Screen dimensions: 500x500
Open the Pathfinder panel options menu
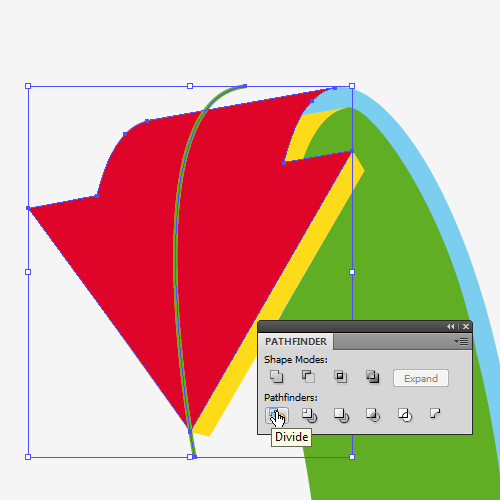point(461,342)
